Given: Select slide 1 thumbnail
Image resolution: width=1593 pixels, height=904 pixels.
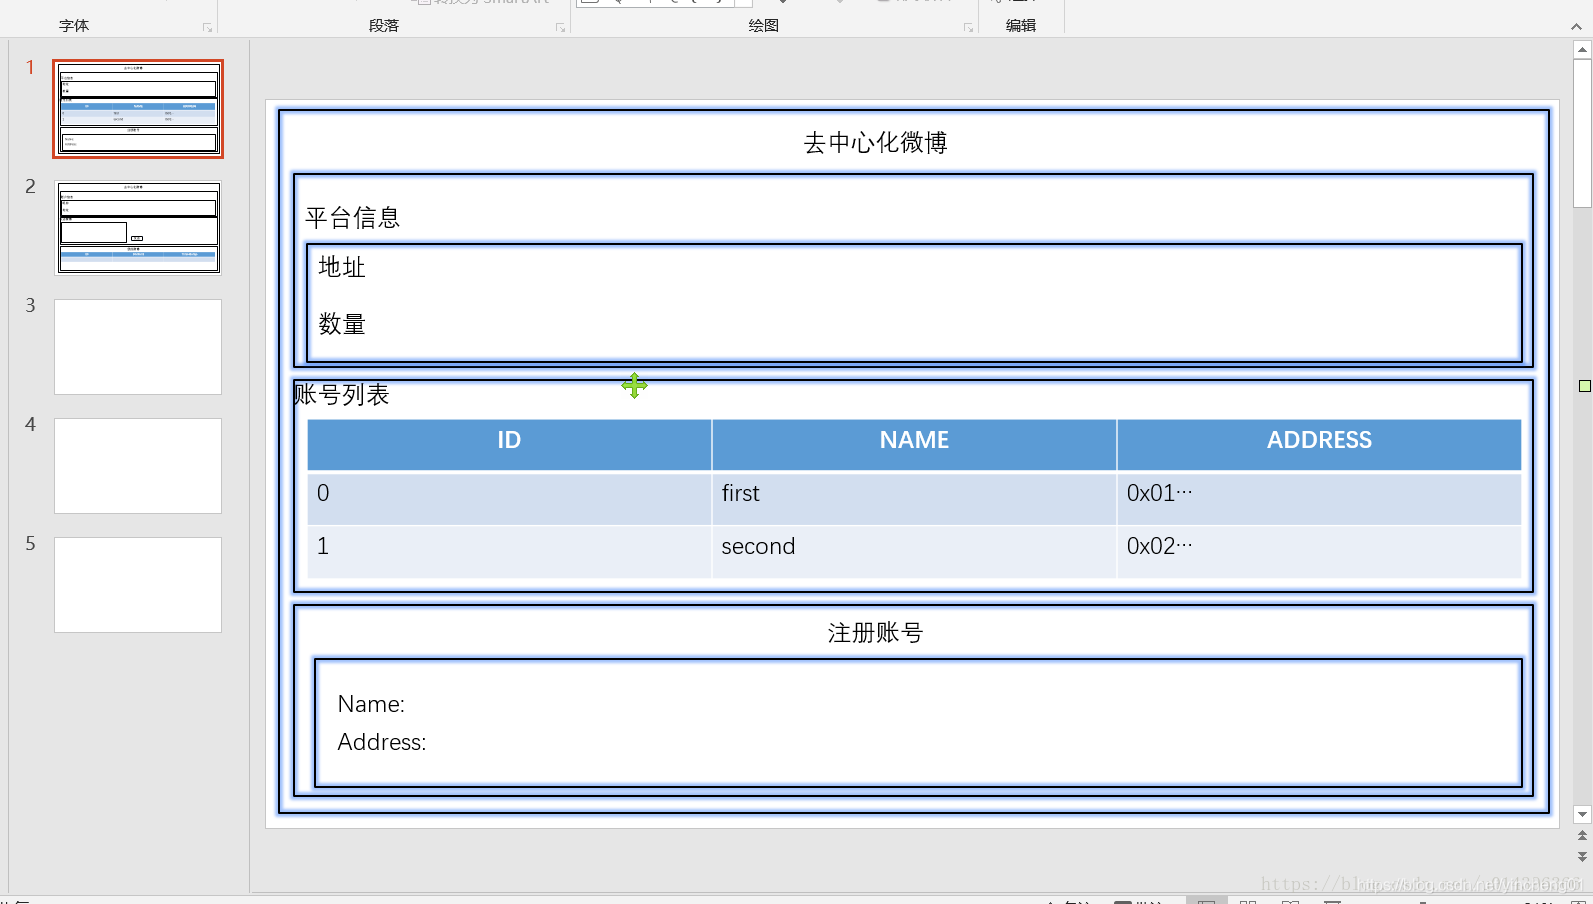Looking at the screenshot, I should pos(138,109).
